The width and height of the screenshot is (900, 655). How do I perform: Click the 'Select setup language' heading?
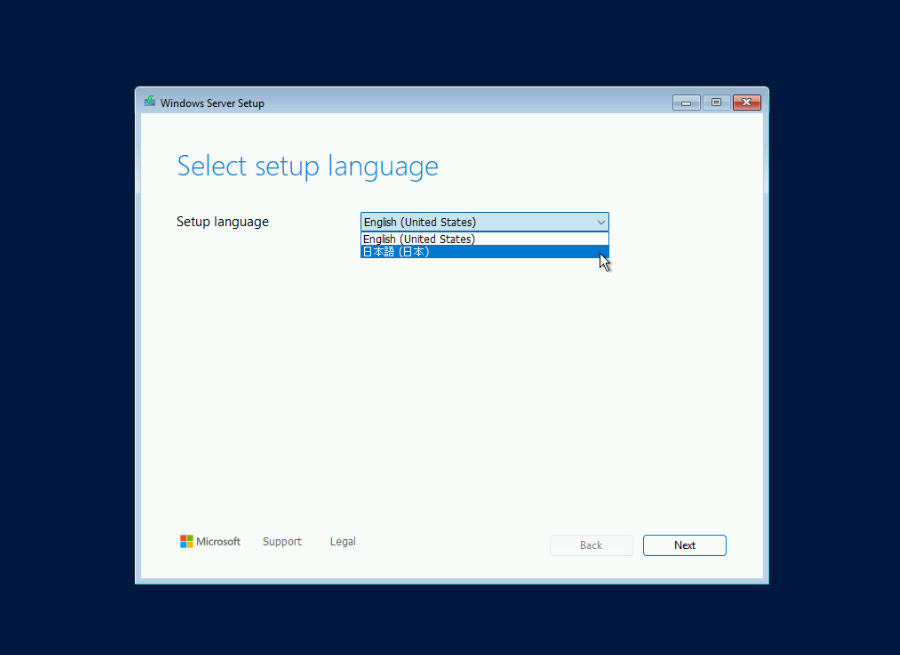[308, 166]
